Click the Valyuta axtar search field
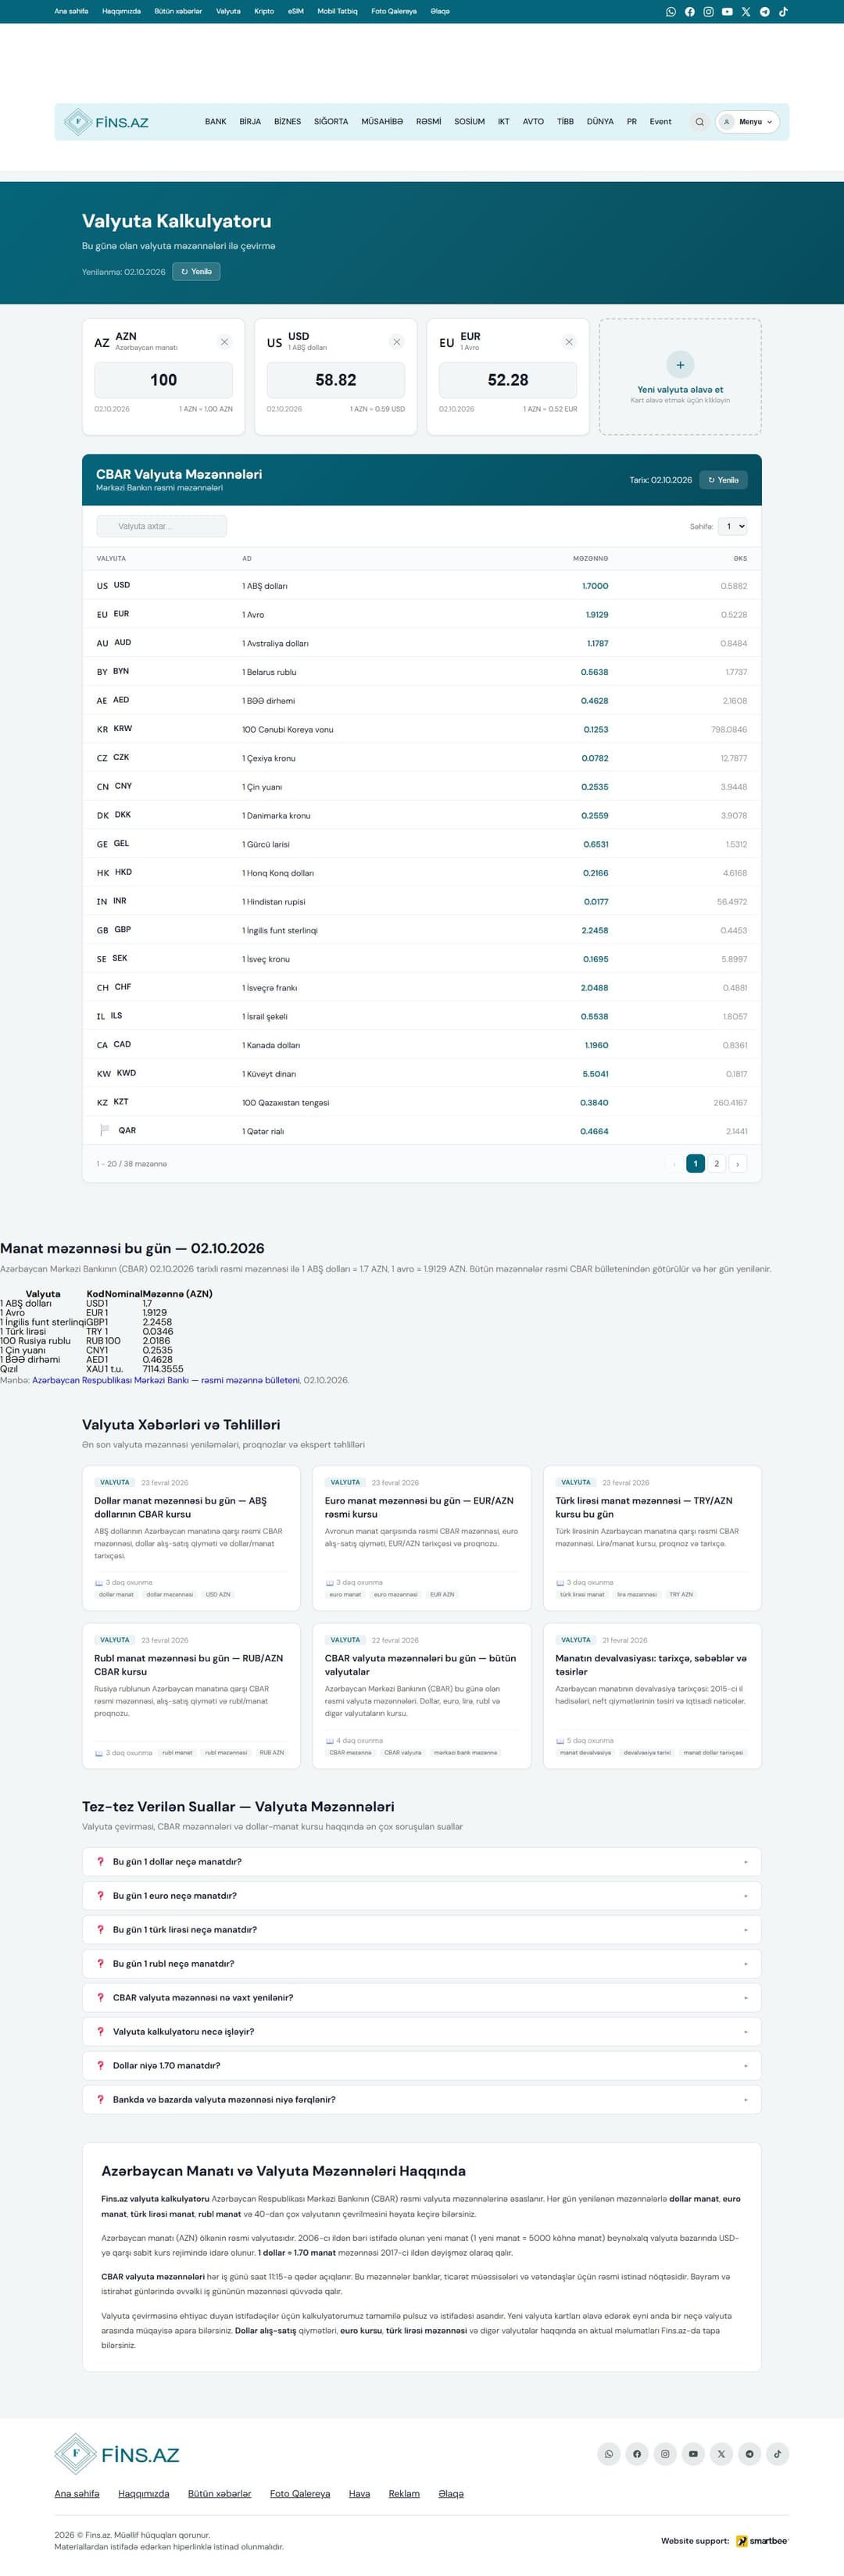 pos(162,526)
